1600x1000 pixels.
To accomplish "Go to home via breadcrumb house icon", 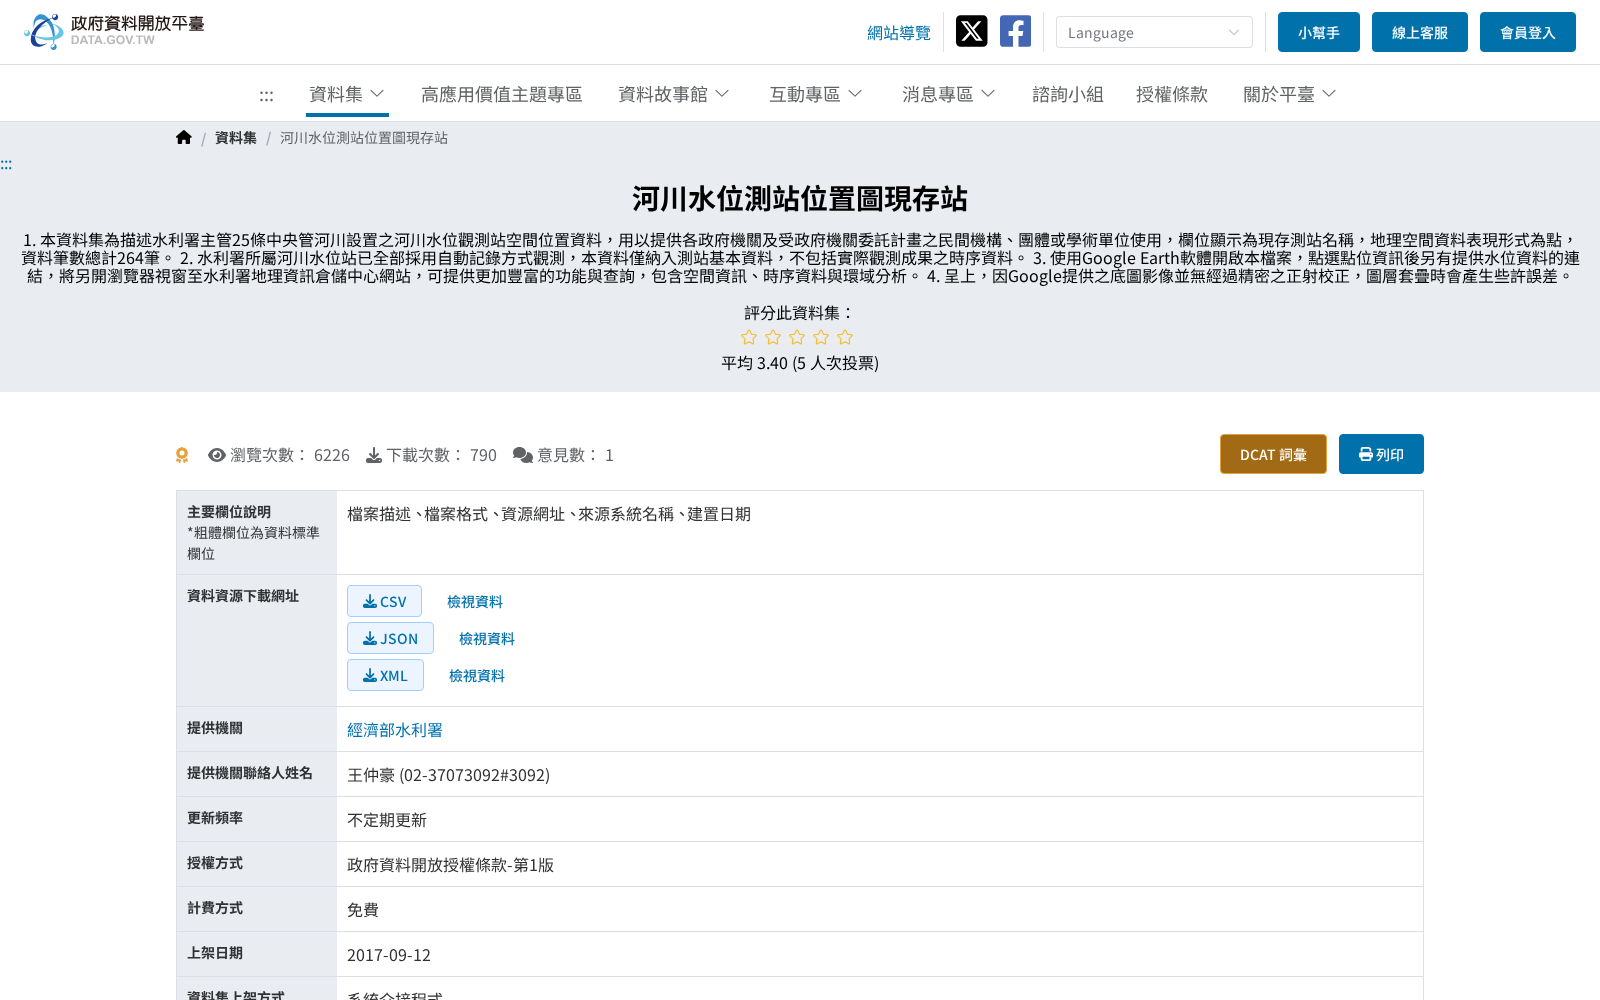I will (x=184, y=137).
